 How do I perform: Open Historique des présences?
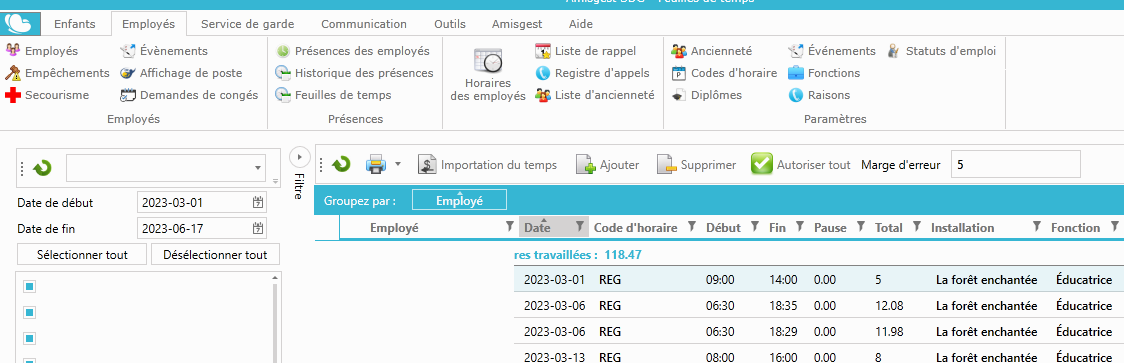(x=355, y=72)
